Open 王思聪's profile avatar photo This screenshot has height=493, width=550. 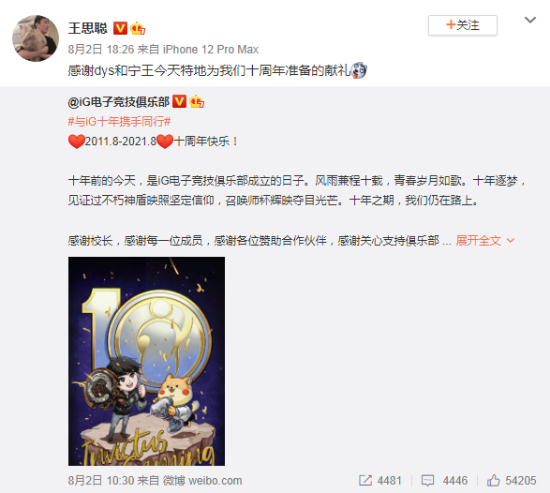coord(35,38)
